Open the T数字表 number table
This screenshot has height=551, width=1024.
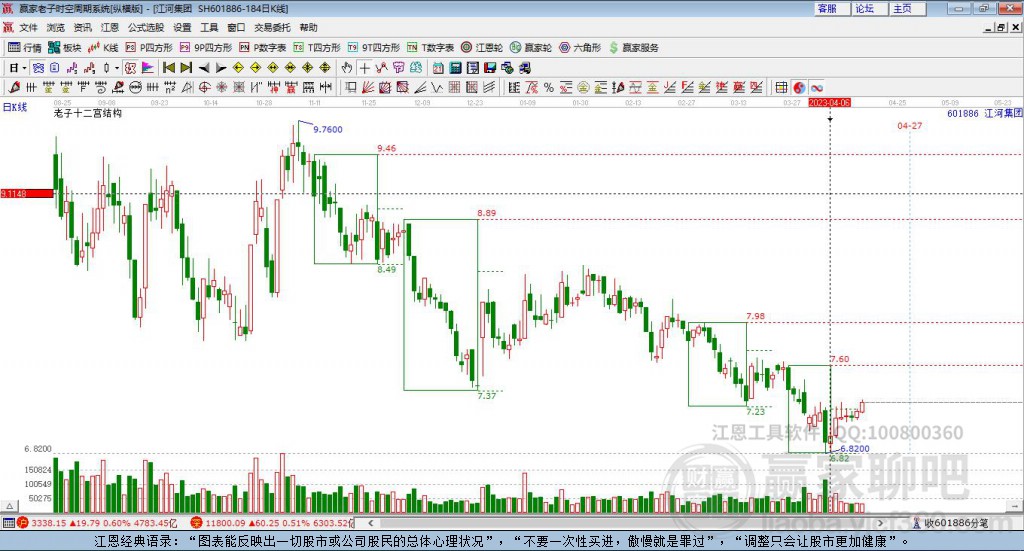click(430, 48)
